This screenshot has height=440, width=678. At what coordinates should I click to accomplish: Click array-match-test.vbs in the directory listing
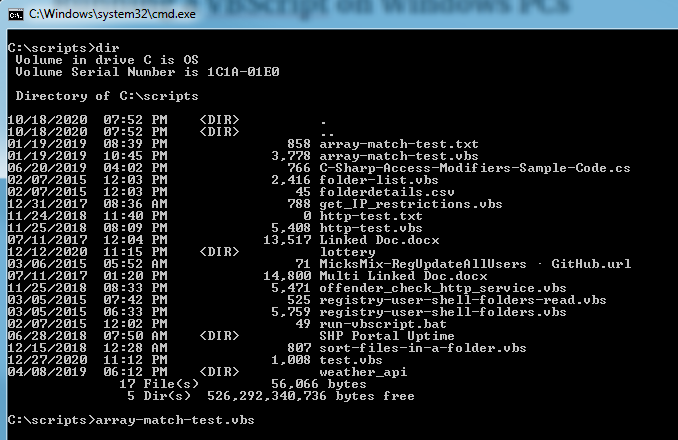tap(399, 156)
